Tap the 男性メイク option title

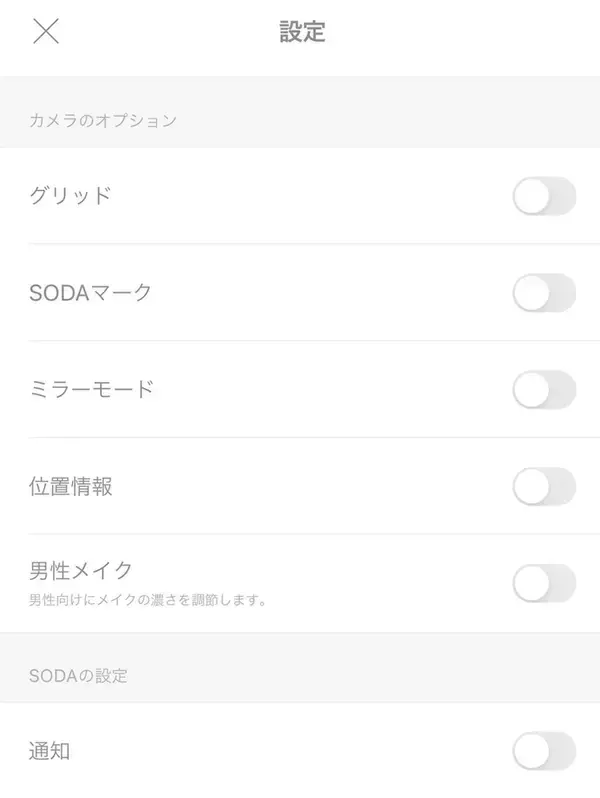tap(81, 571)
